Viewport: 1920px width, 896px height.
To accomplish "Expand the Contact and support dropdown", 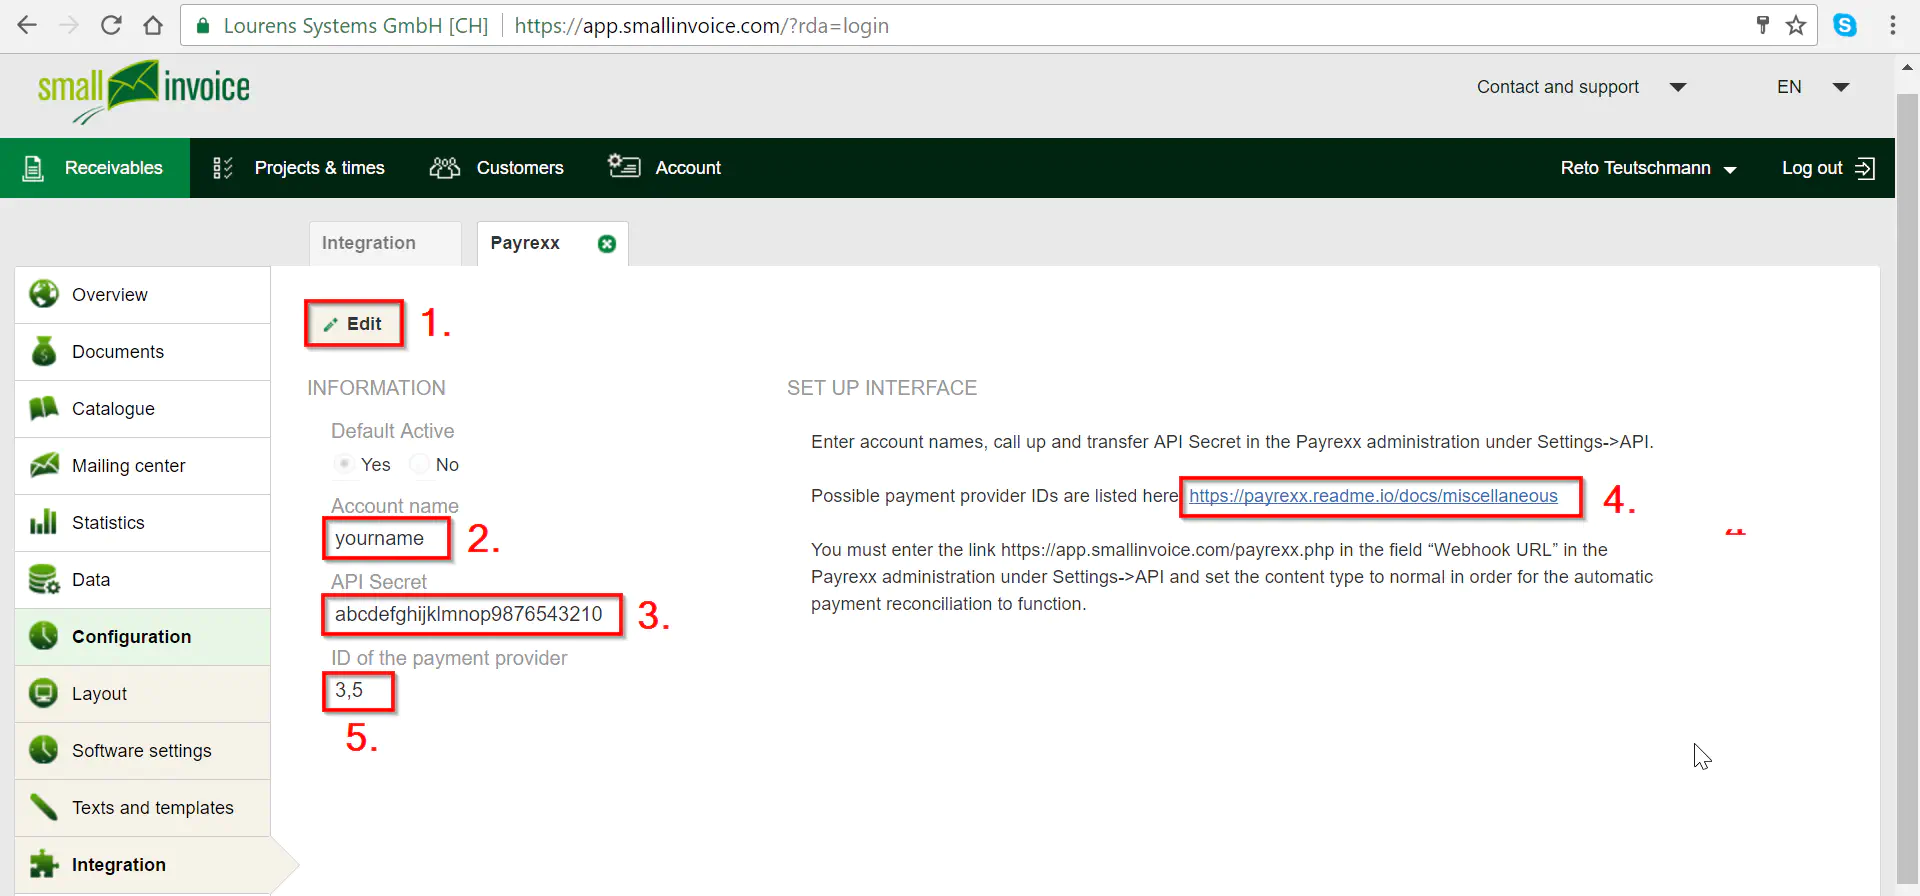I will tap(1678, 87).
